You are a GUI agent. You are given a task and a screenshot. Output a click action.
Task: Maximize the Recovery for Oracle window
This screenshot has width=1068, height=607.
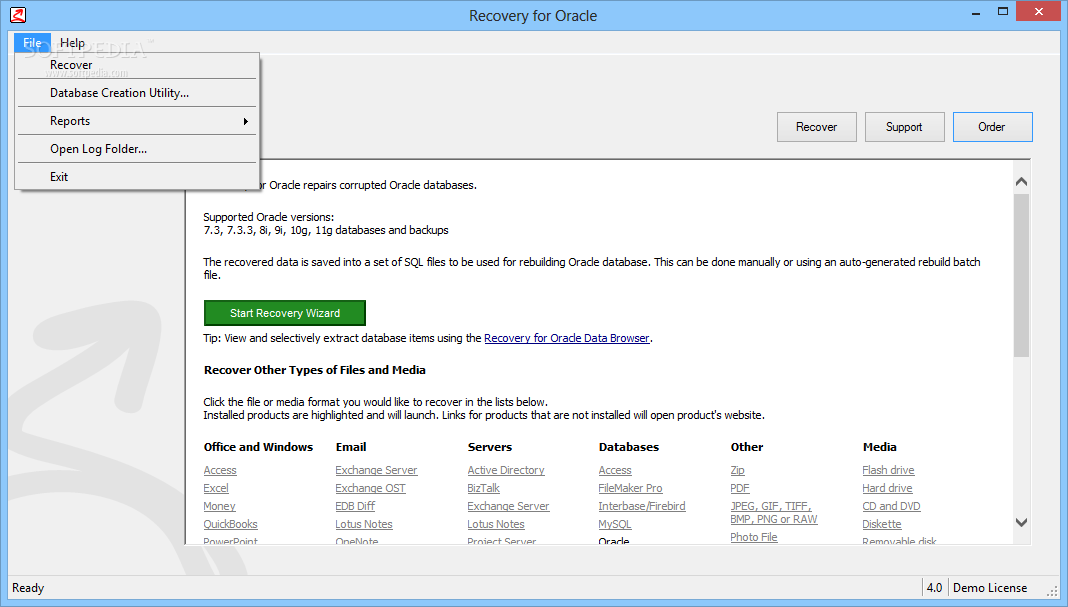tap(1003, 12)
